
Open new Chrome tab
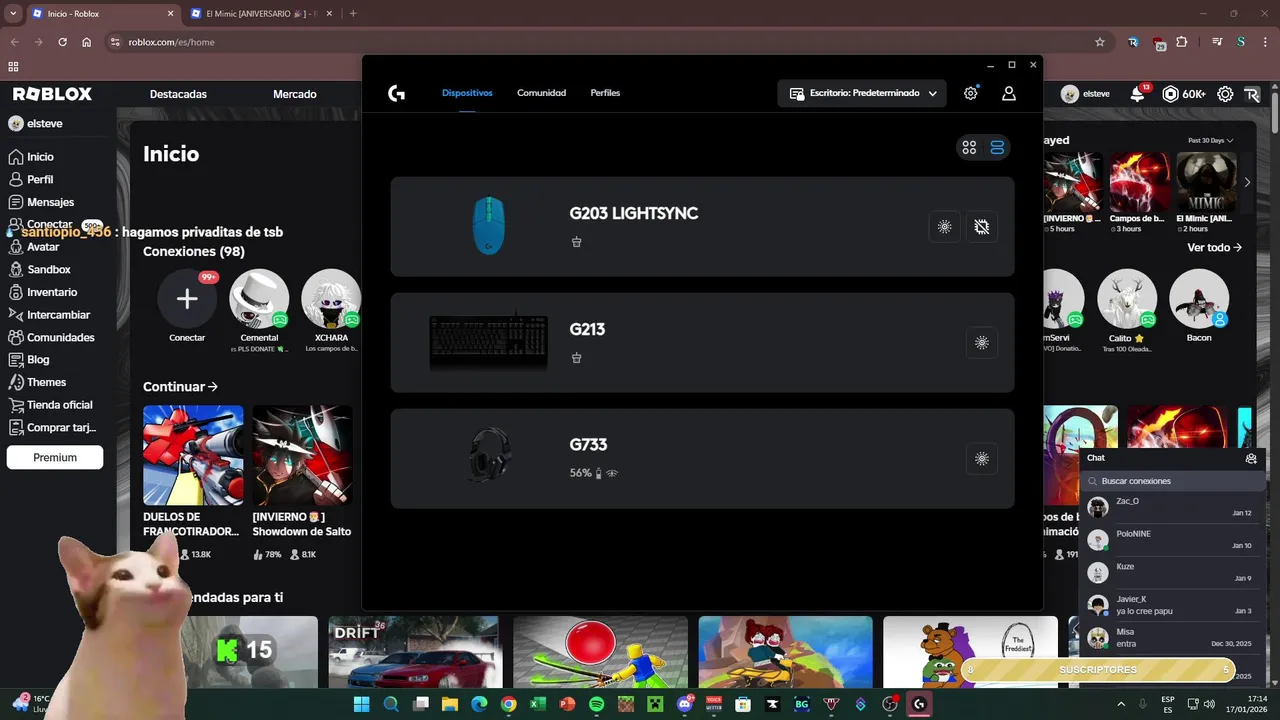point(353,14)
